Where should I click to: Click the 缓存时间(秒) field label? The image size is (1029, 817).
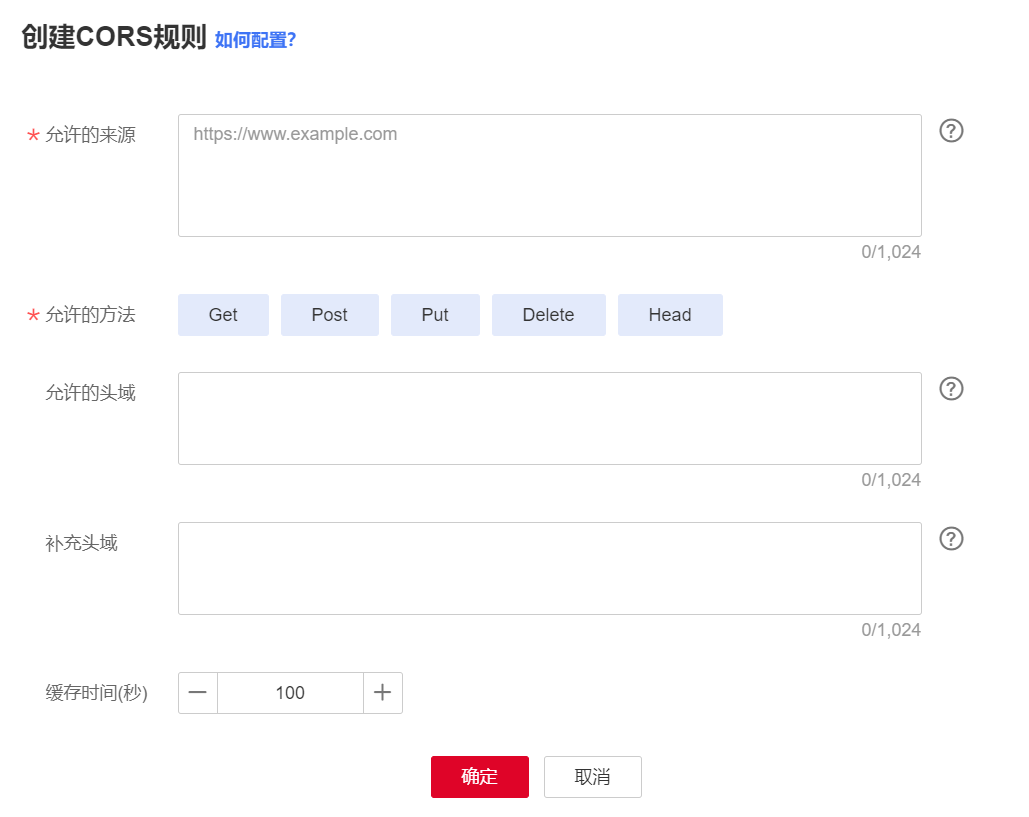pyautogui.click(x=96, y=693)
